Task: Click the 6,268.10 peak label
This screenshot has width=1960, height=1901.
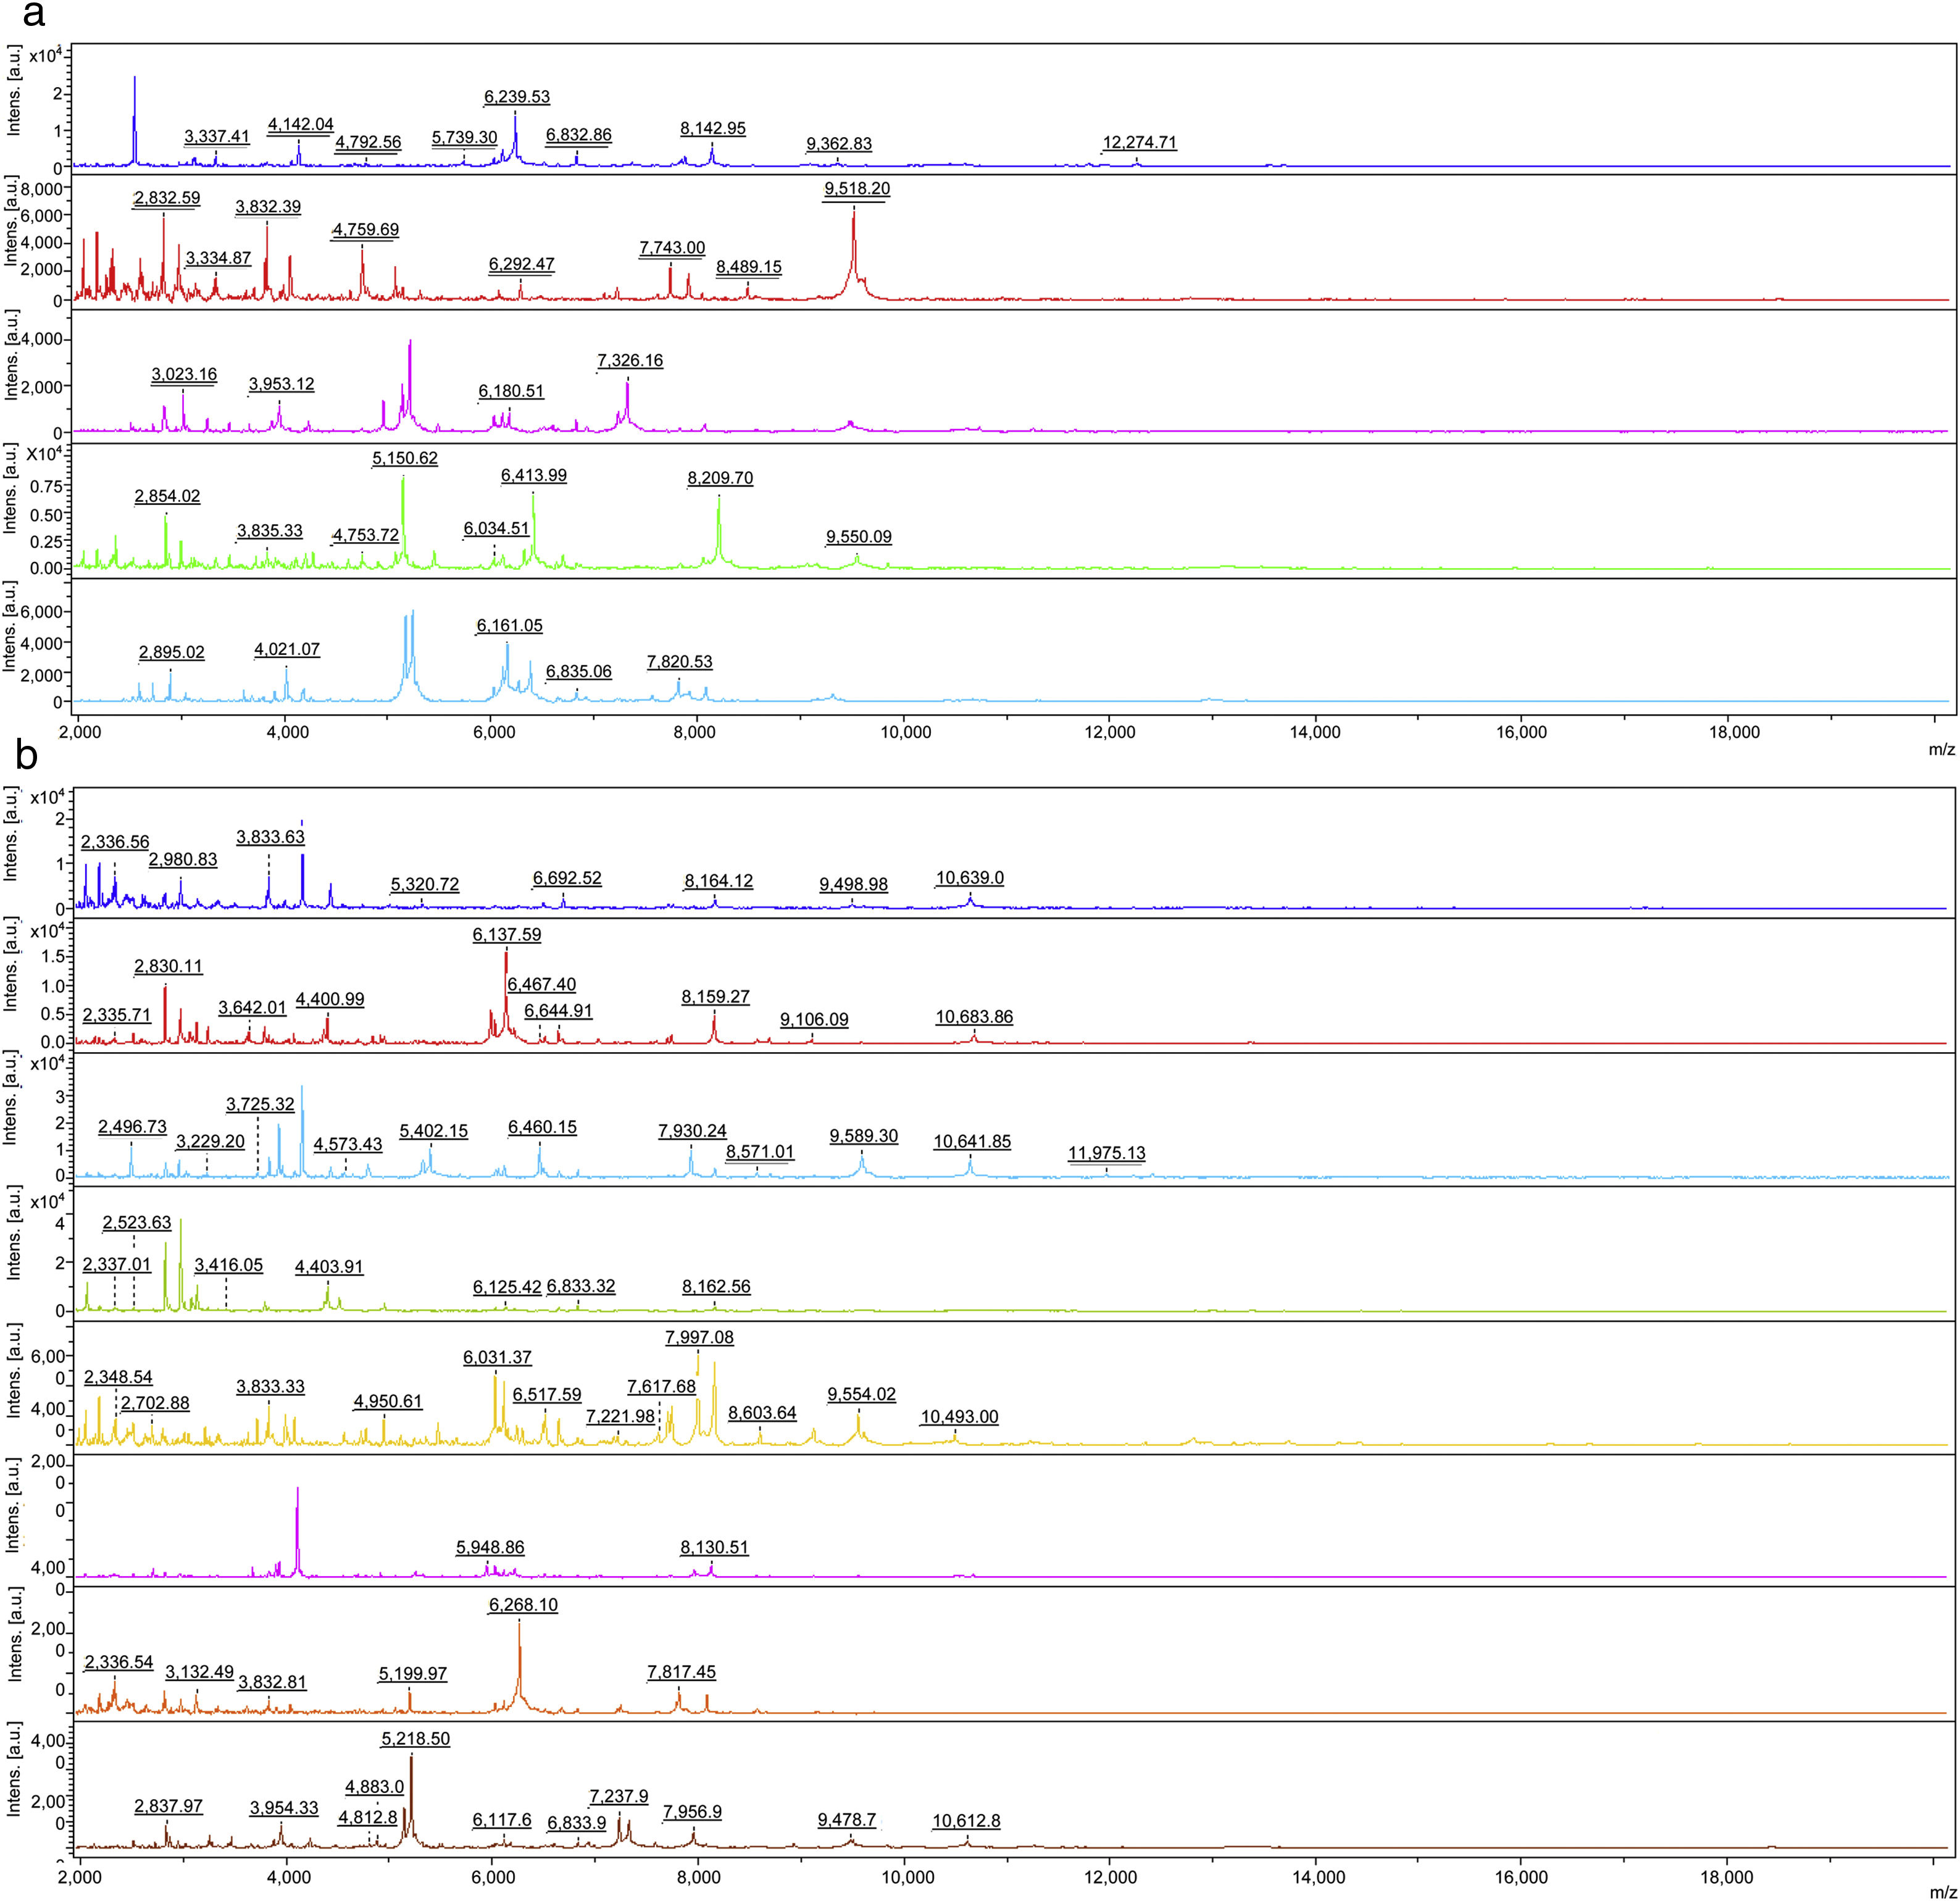Action: coord(524,1605)
